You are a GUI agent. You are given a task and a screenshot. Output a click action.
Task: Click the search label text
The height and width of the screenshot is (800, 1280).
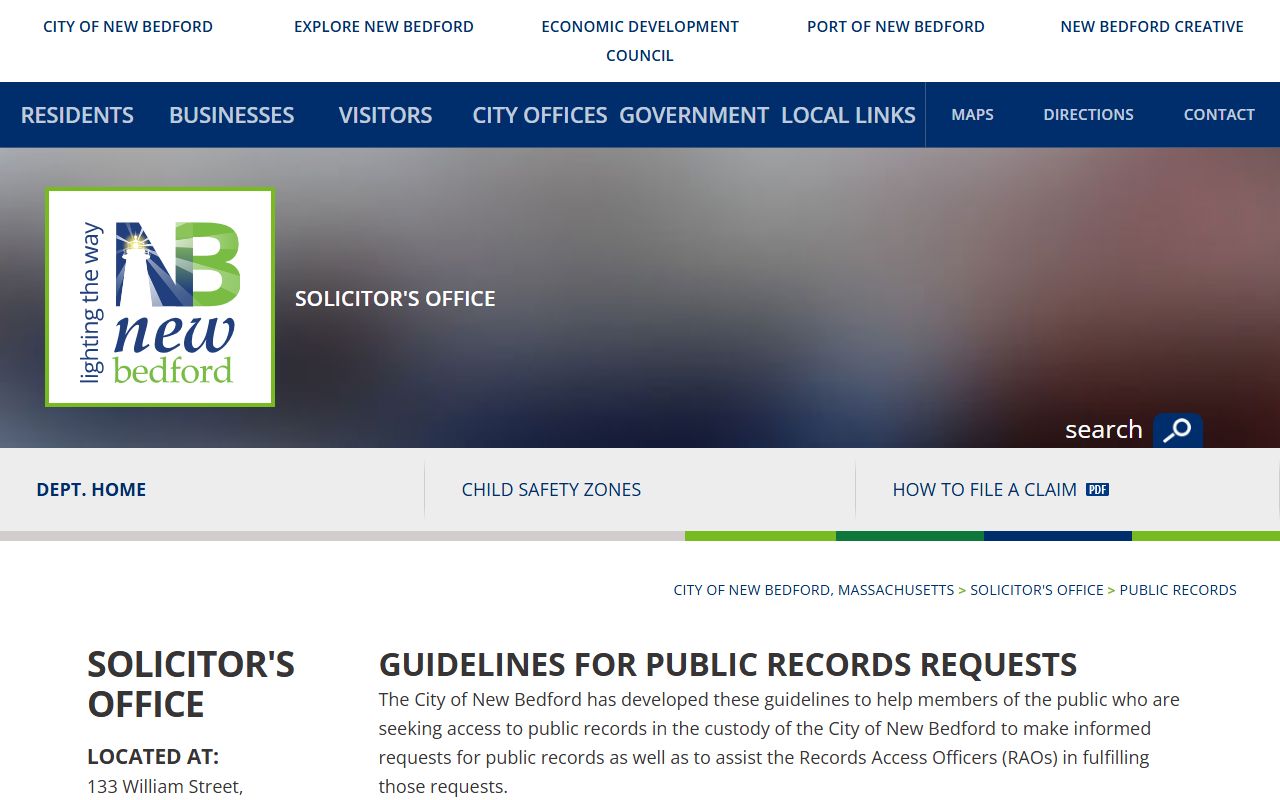pos(1104,430)
